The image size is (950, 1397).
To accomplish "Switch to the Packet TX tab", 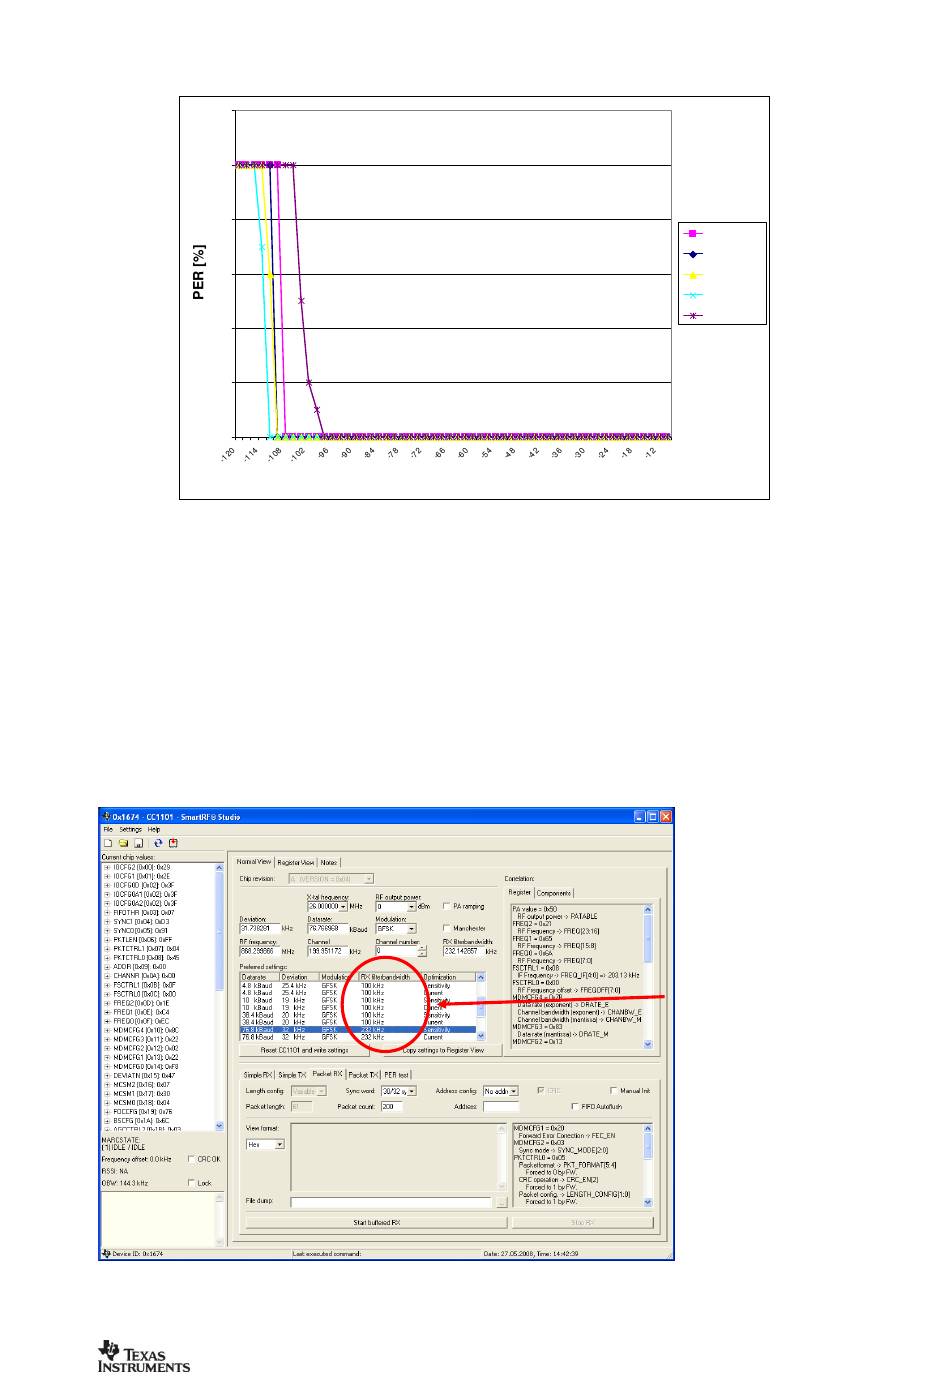I will (x=362, y=1075).
